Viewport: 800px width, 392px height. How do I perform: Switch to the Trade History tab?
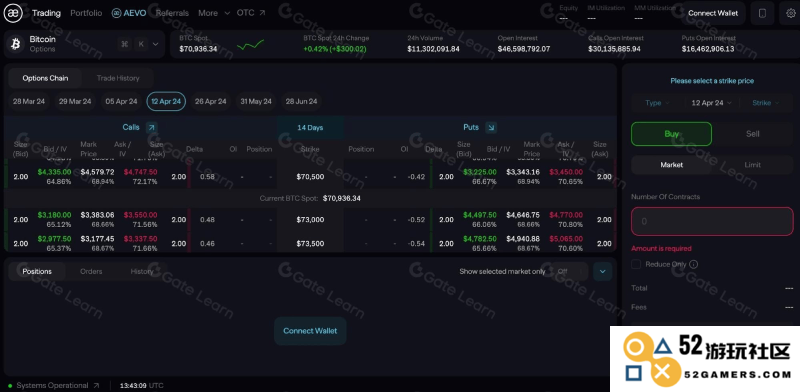point(118,78)
